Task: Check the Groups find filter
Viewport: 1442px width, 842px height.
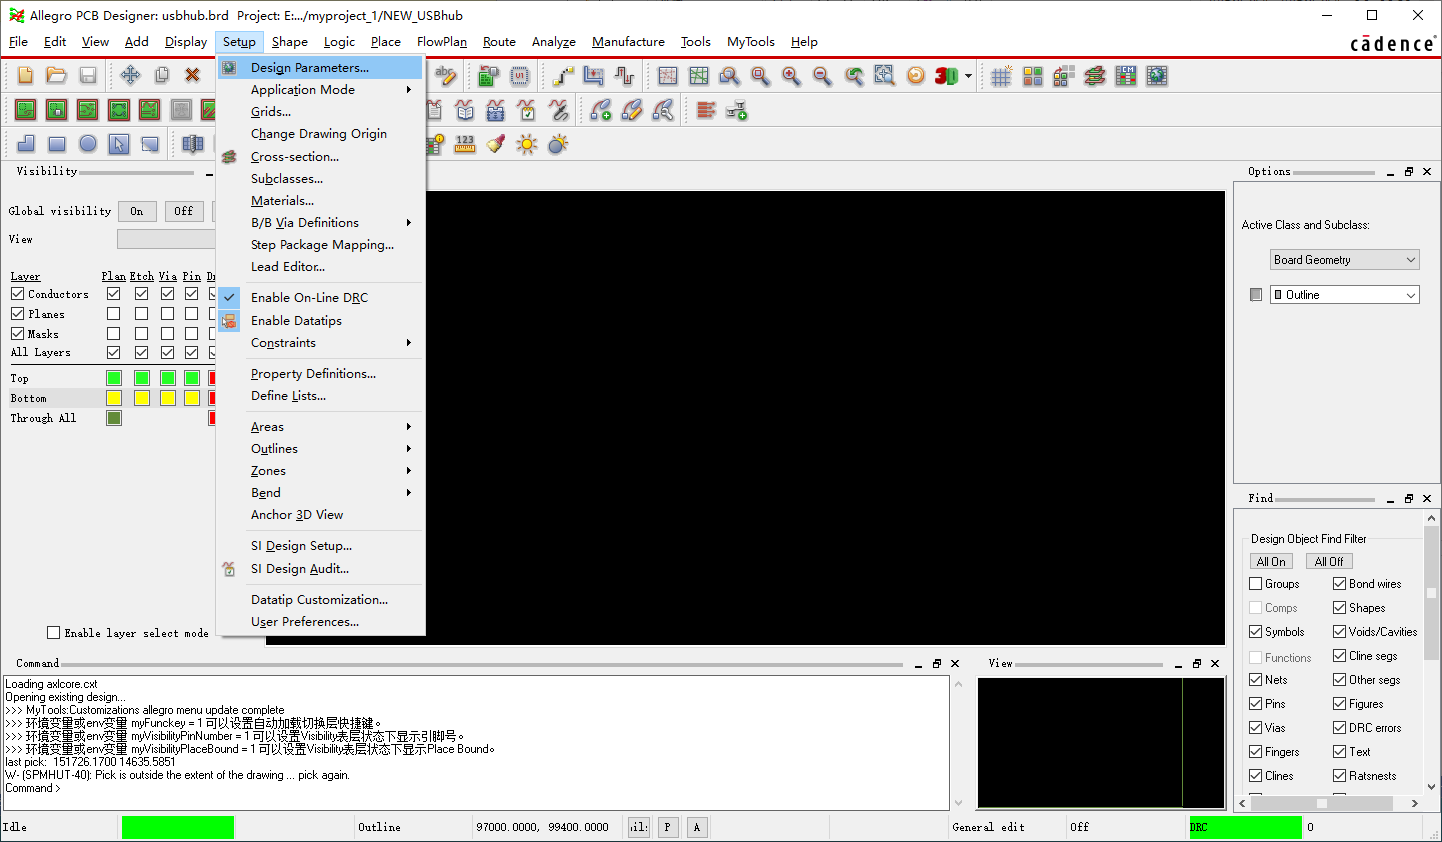Action: (1255, 584)
